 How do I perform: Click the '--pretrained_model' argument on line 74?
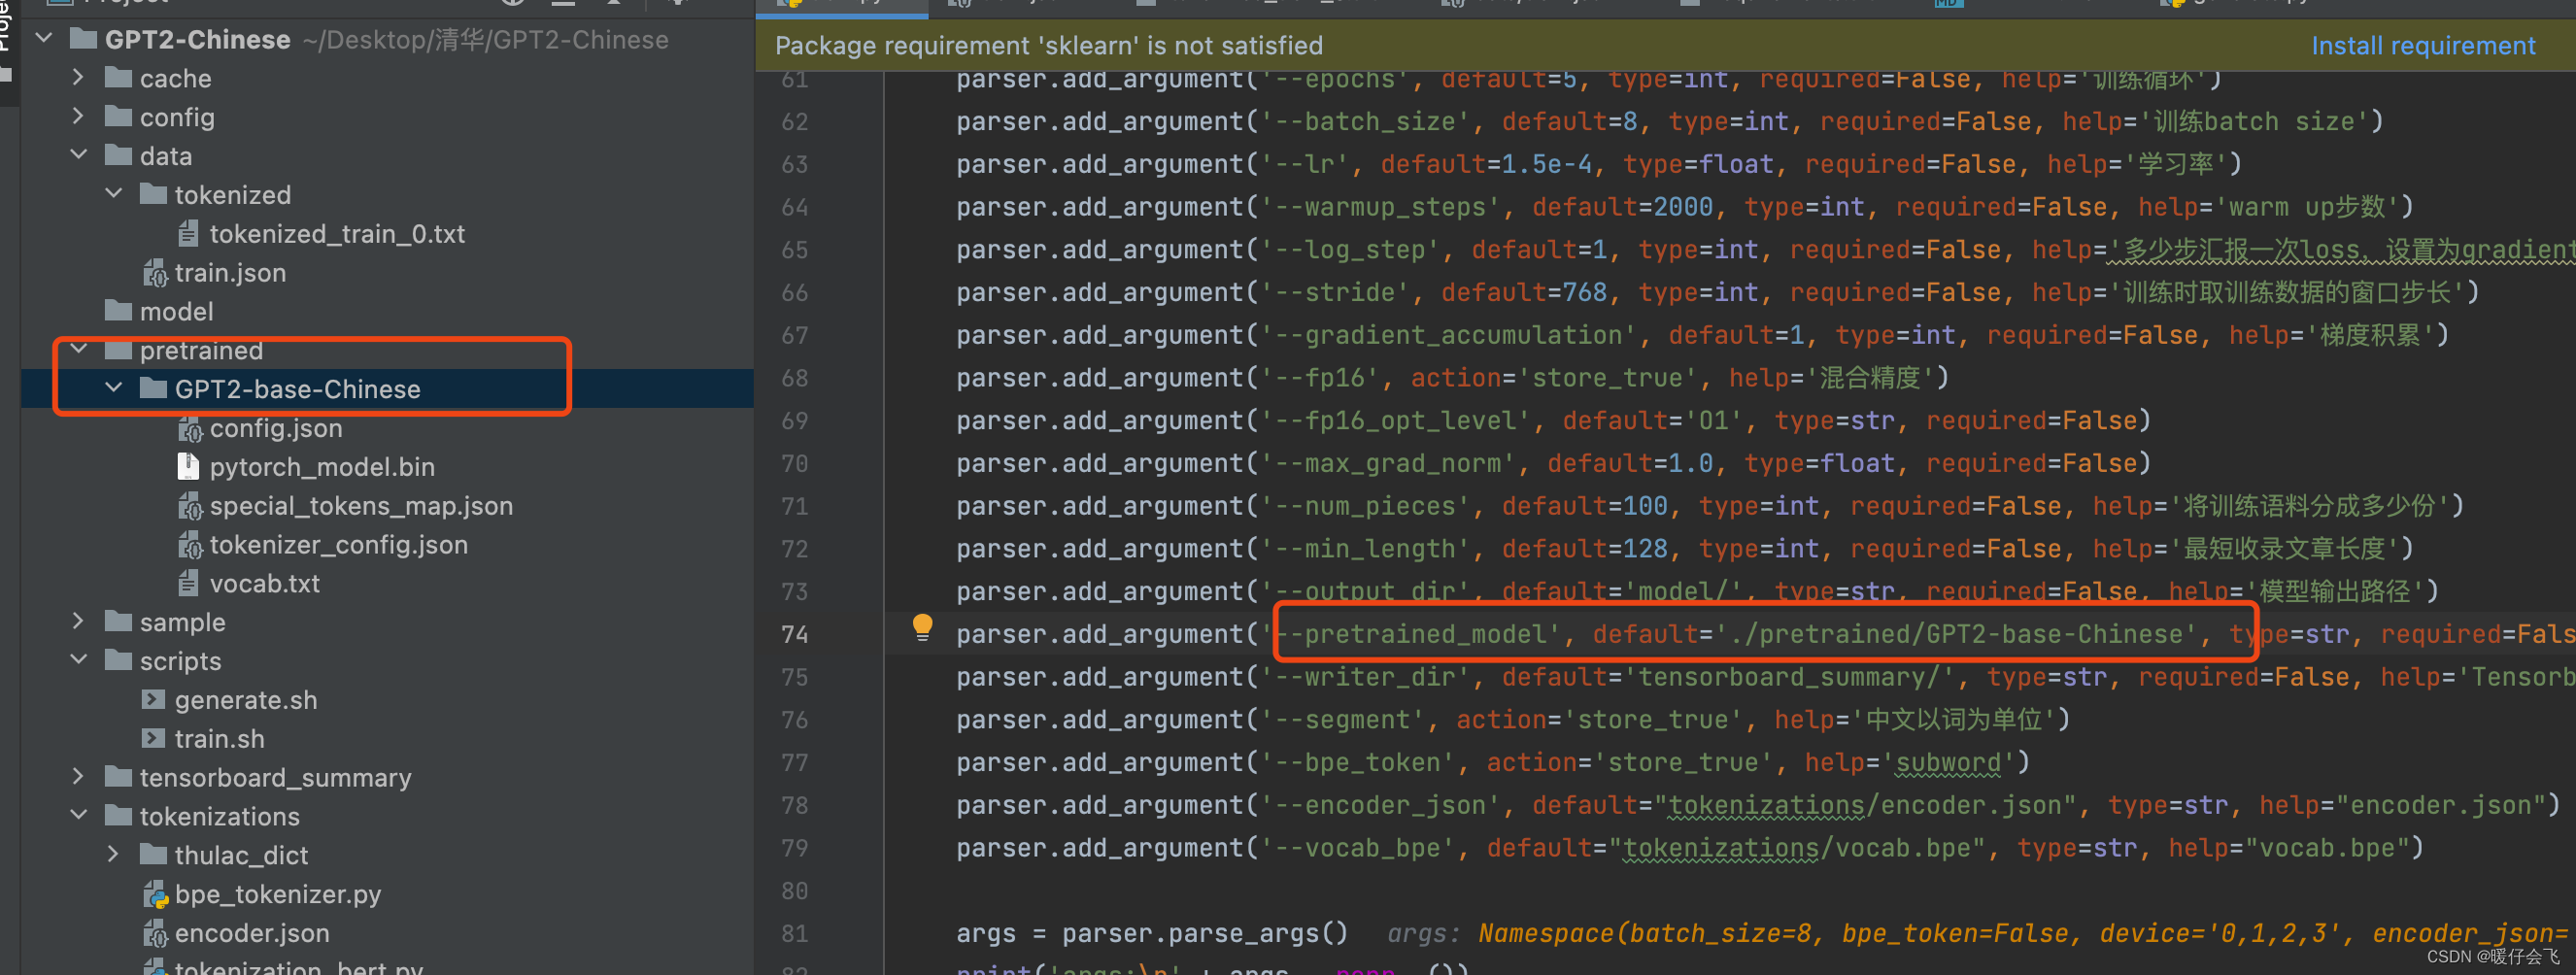[1410, 634]
